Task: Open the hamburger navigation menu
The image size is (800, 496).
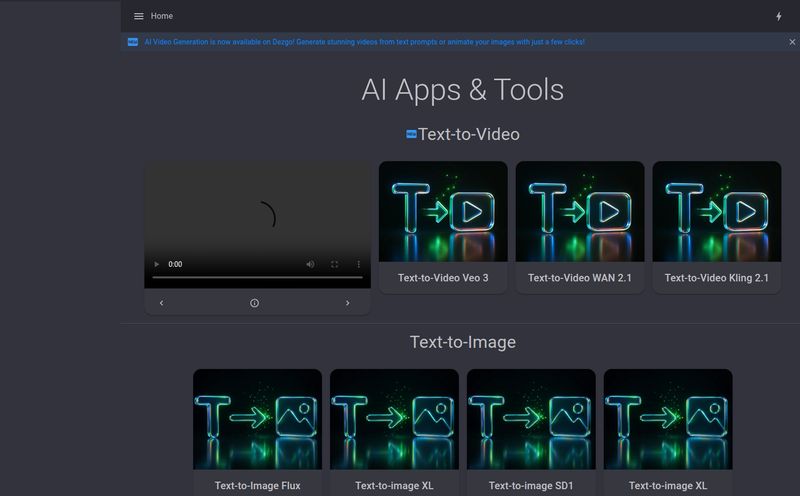Action: click(x=138, y=16)
